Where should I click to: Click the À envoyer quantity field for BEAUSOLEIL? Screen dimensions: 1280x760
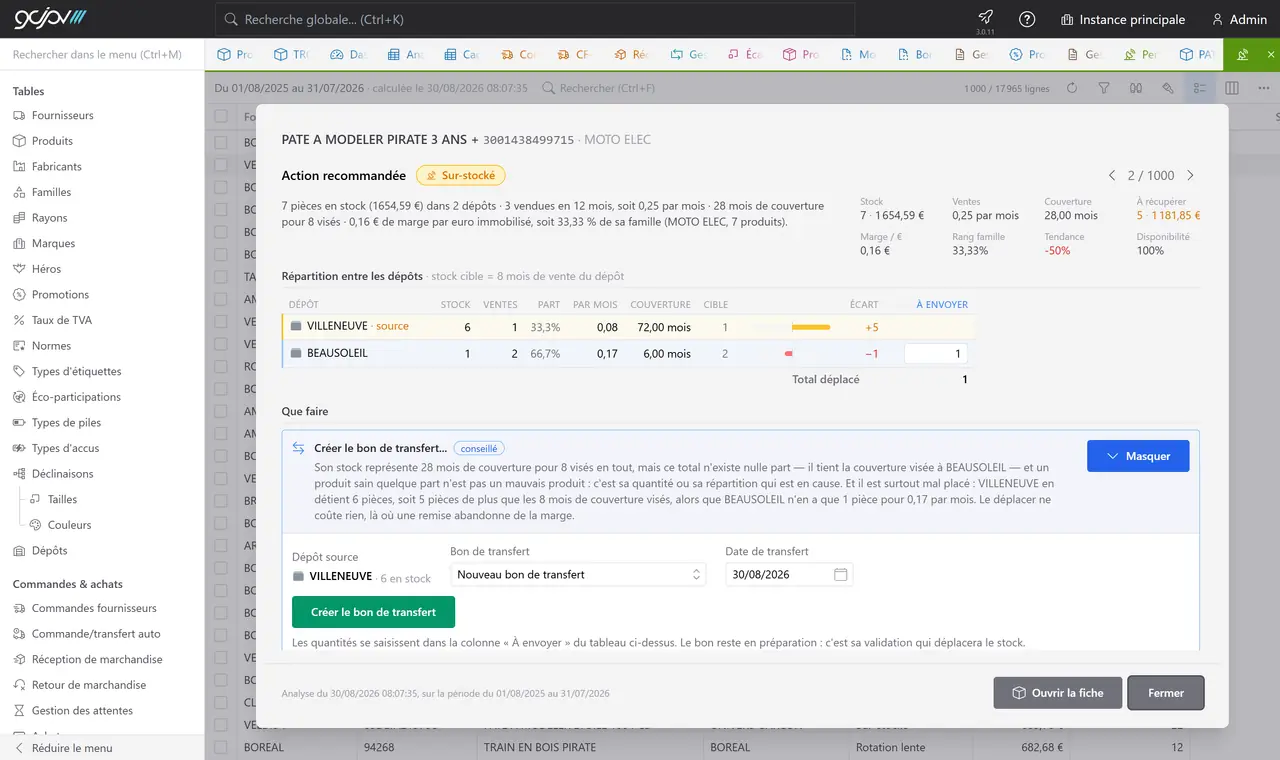936,353
